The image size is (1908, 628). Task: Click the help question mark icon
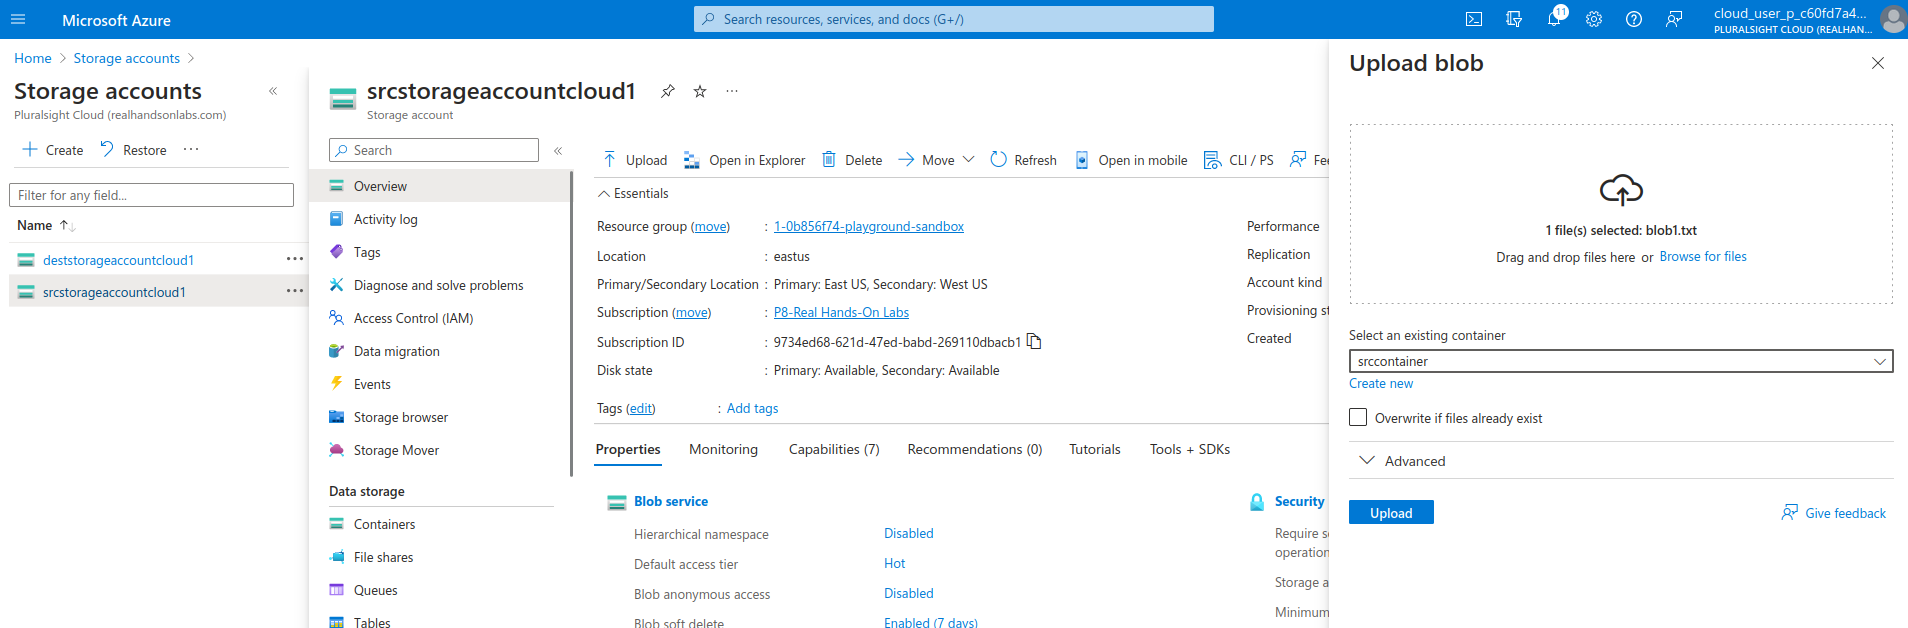pos(1634,19)
